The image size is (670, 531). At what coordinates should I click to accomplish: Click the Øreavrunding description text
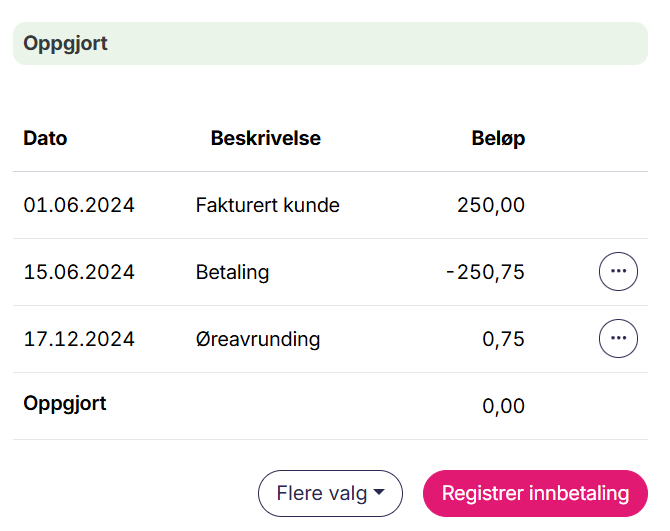[x=258, y=339]
